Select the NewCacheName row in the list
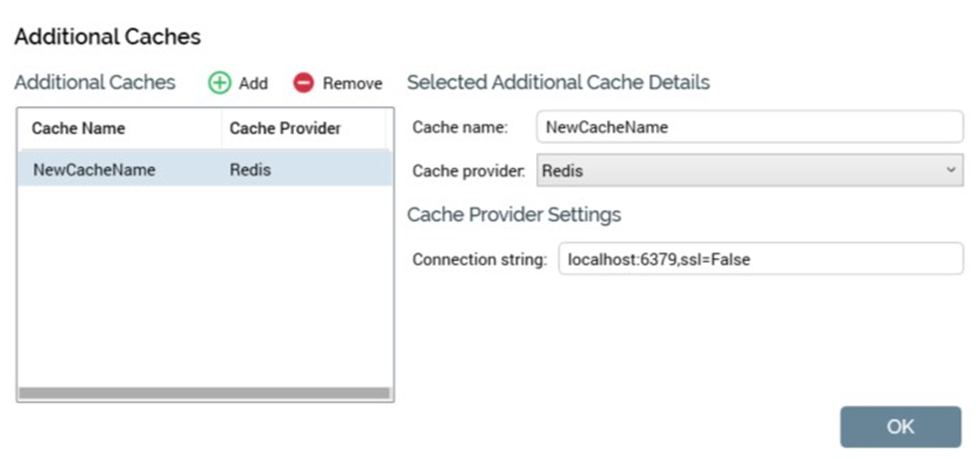This screenshot has width=976, height=459. (x=94, y=170)
